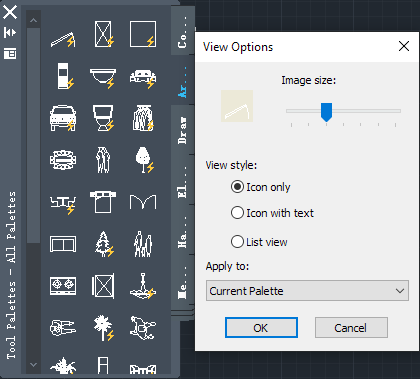Screen dimensions: 420x379
Task: Pick the stove cooktop block icon
Action: point(63,286)
